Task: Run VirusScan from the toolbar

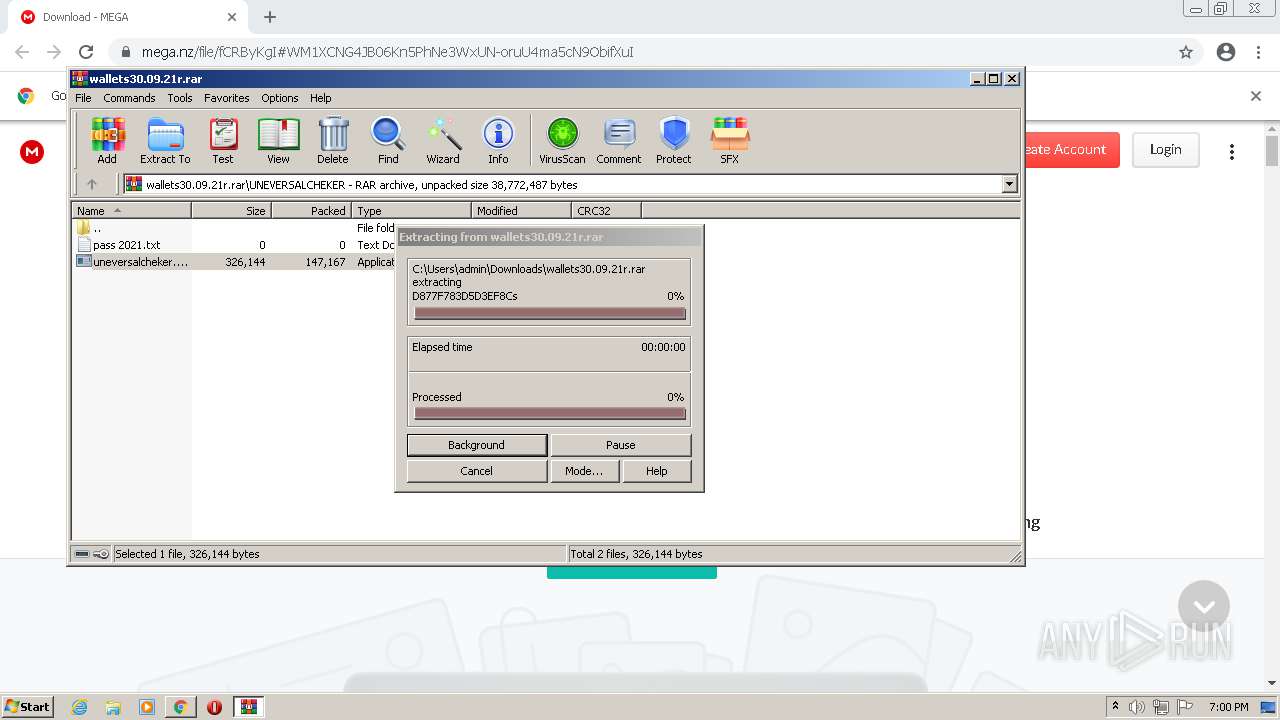Action: (x=562, y=140)
